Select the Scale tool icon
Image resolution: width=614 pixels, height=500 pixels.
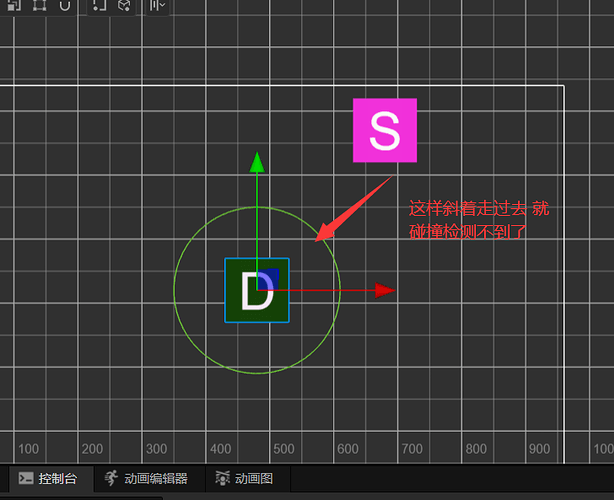14,5
